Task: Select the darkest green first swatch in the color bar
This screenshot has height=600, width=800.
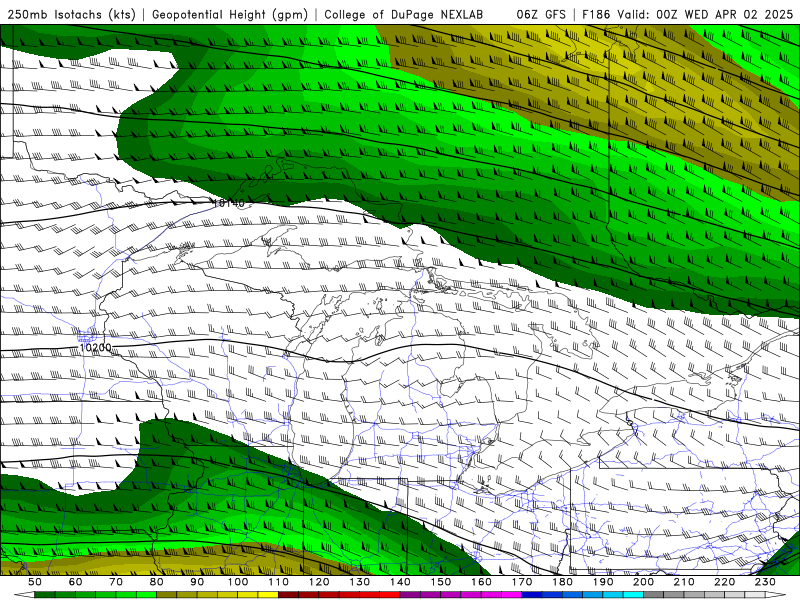Action: click(x=45, y=594)
